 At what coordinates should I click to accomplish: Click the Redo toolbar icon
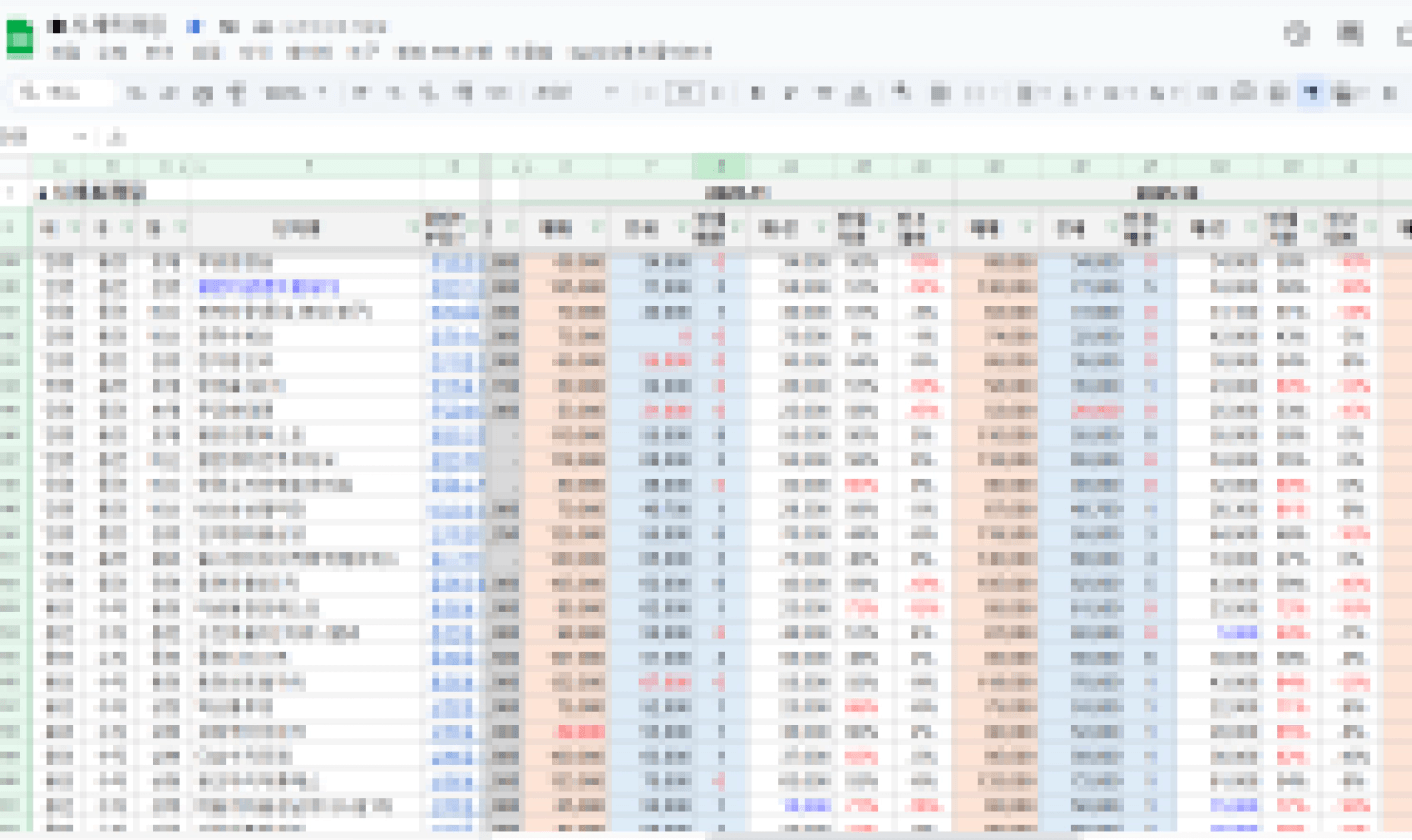[168, 94]
